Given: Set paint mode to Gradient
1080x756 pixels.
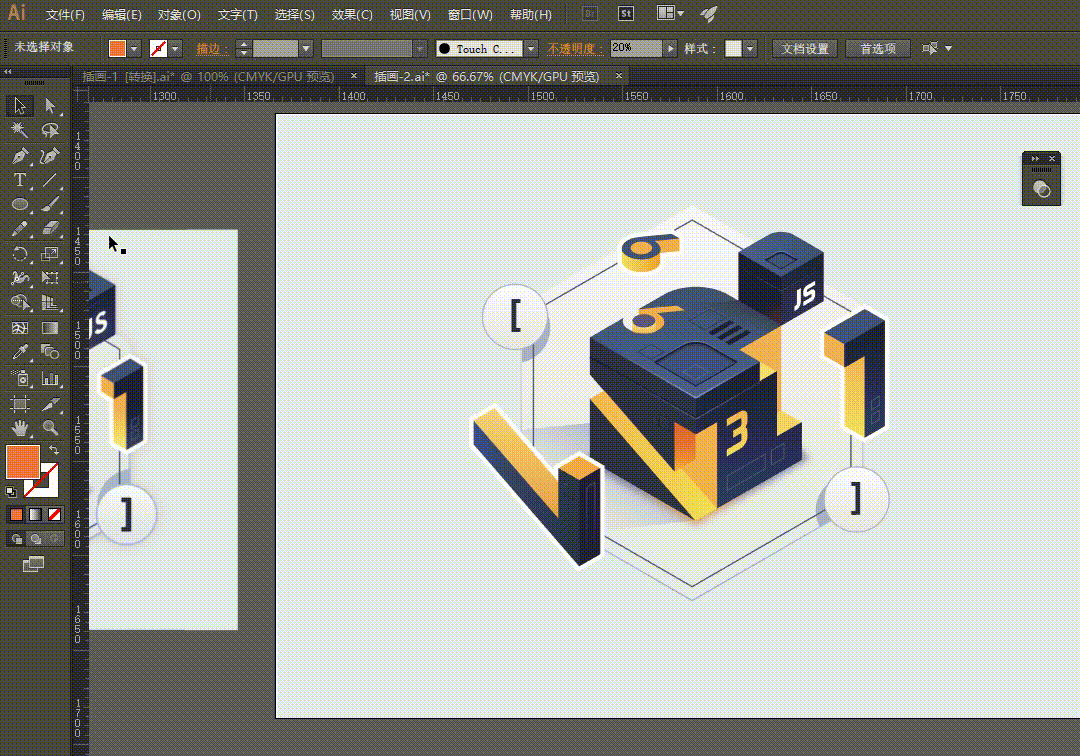Looking at the screenshot, I should click(x=35, y=514).
